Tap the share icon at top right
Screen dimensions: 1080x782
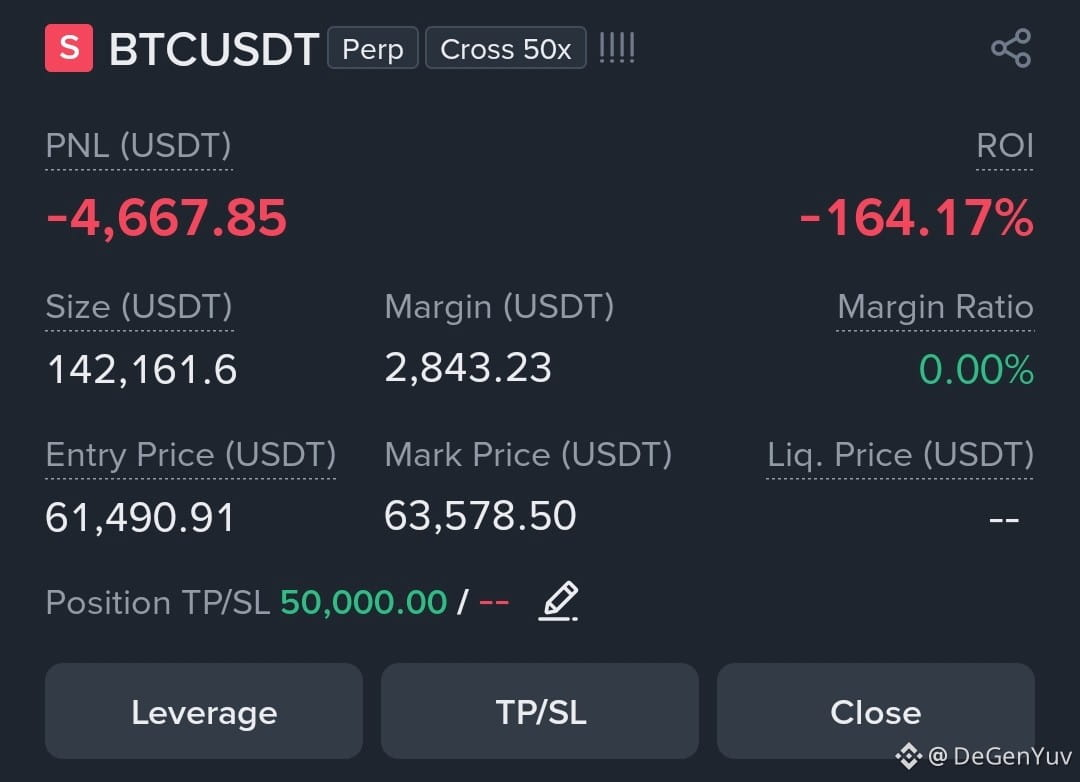pos(1011,48)
